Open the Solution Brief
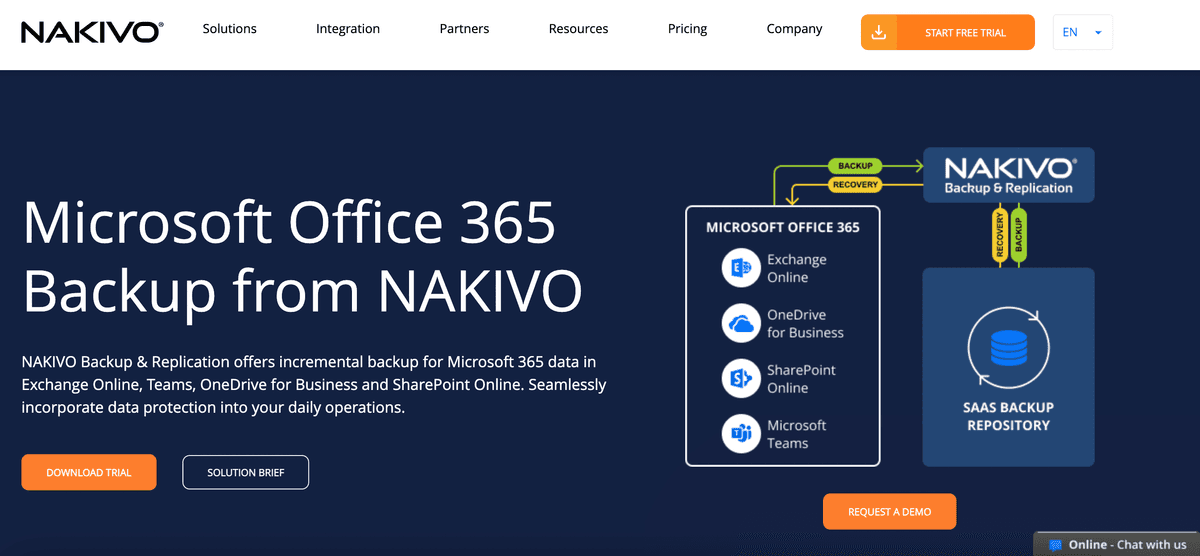1200x556 pixels. 245,473
